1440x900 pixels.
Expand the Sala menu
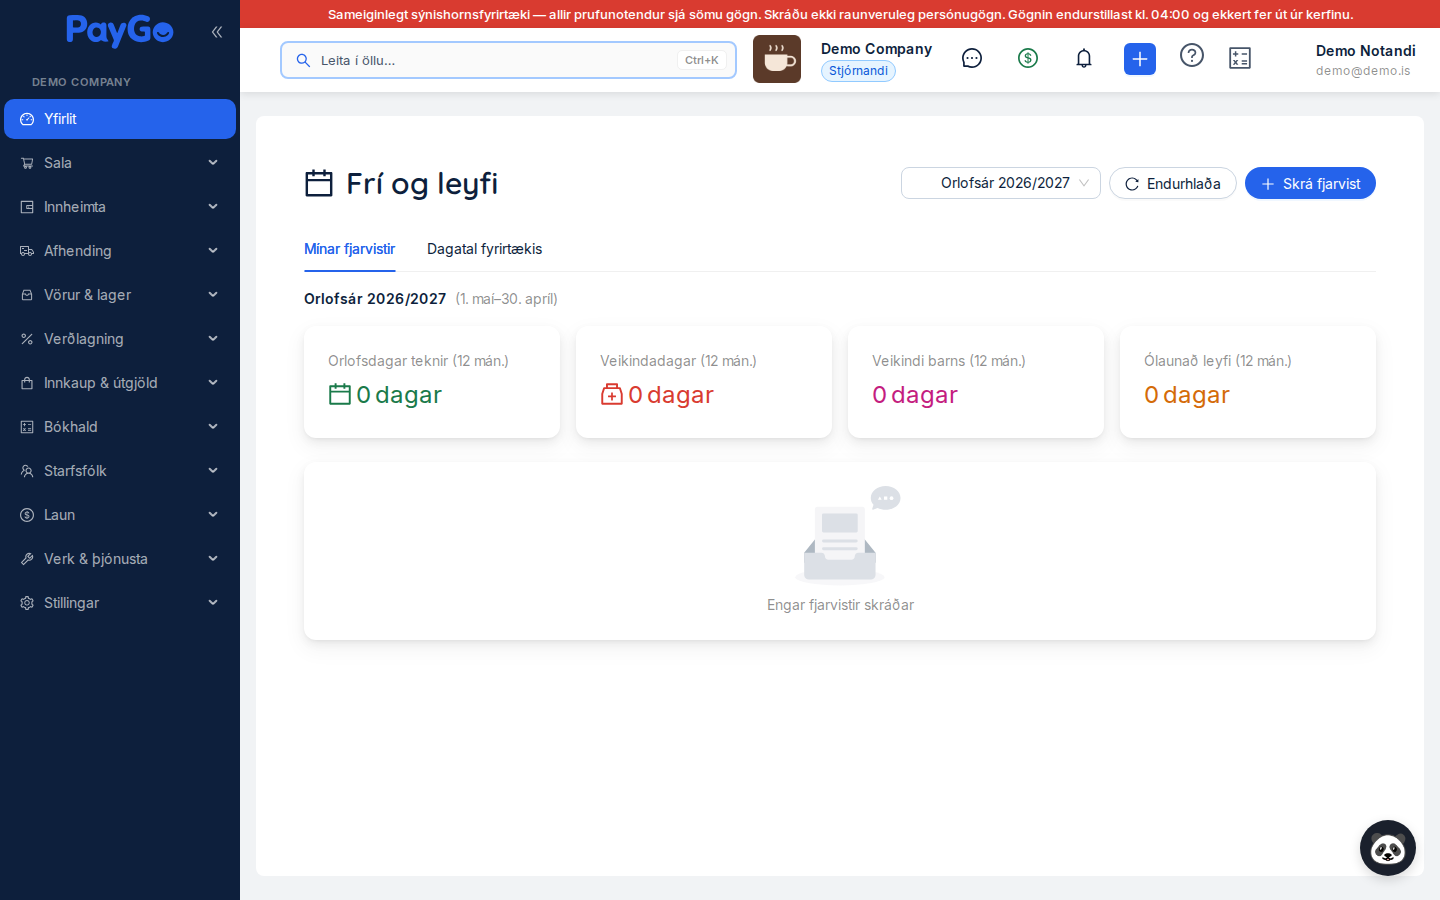[120, 163]
